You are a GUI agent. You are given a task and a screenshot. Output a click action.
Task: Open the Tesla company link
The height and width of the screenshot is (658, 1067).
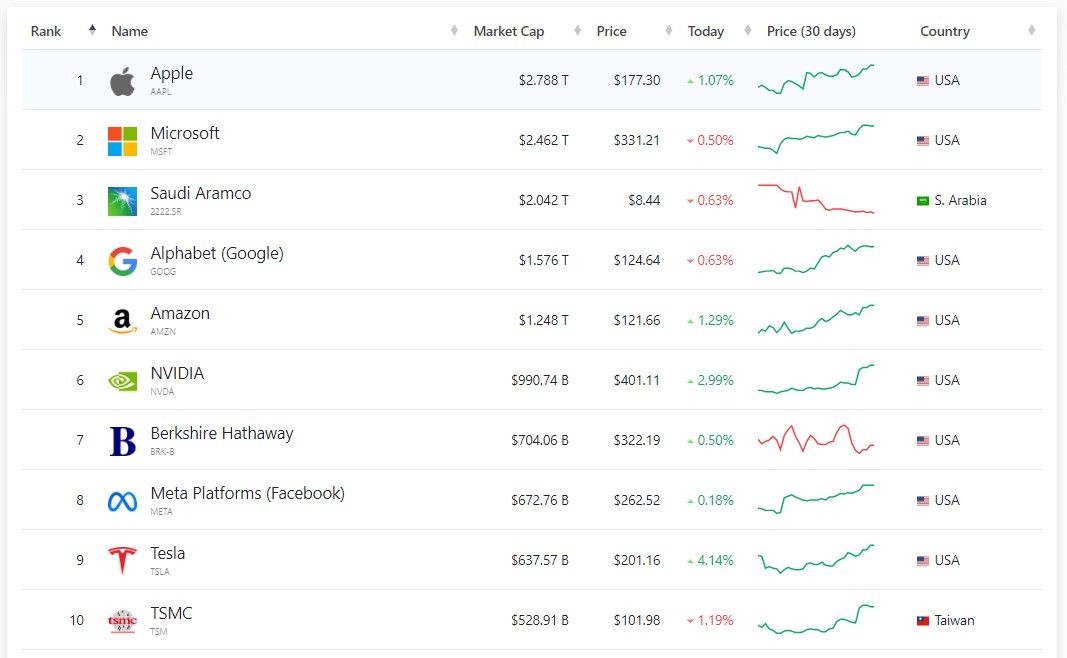[167, 553]
